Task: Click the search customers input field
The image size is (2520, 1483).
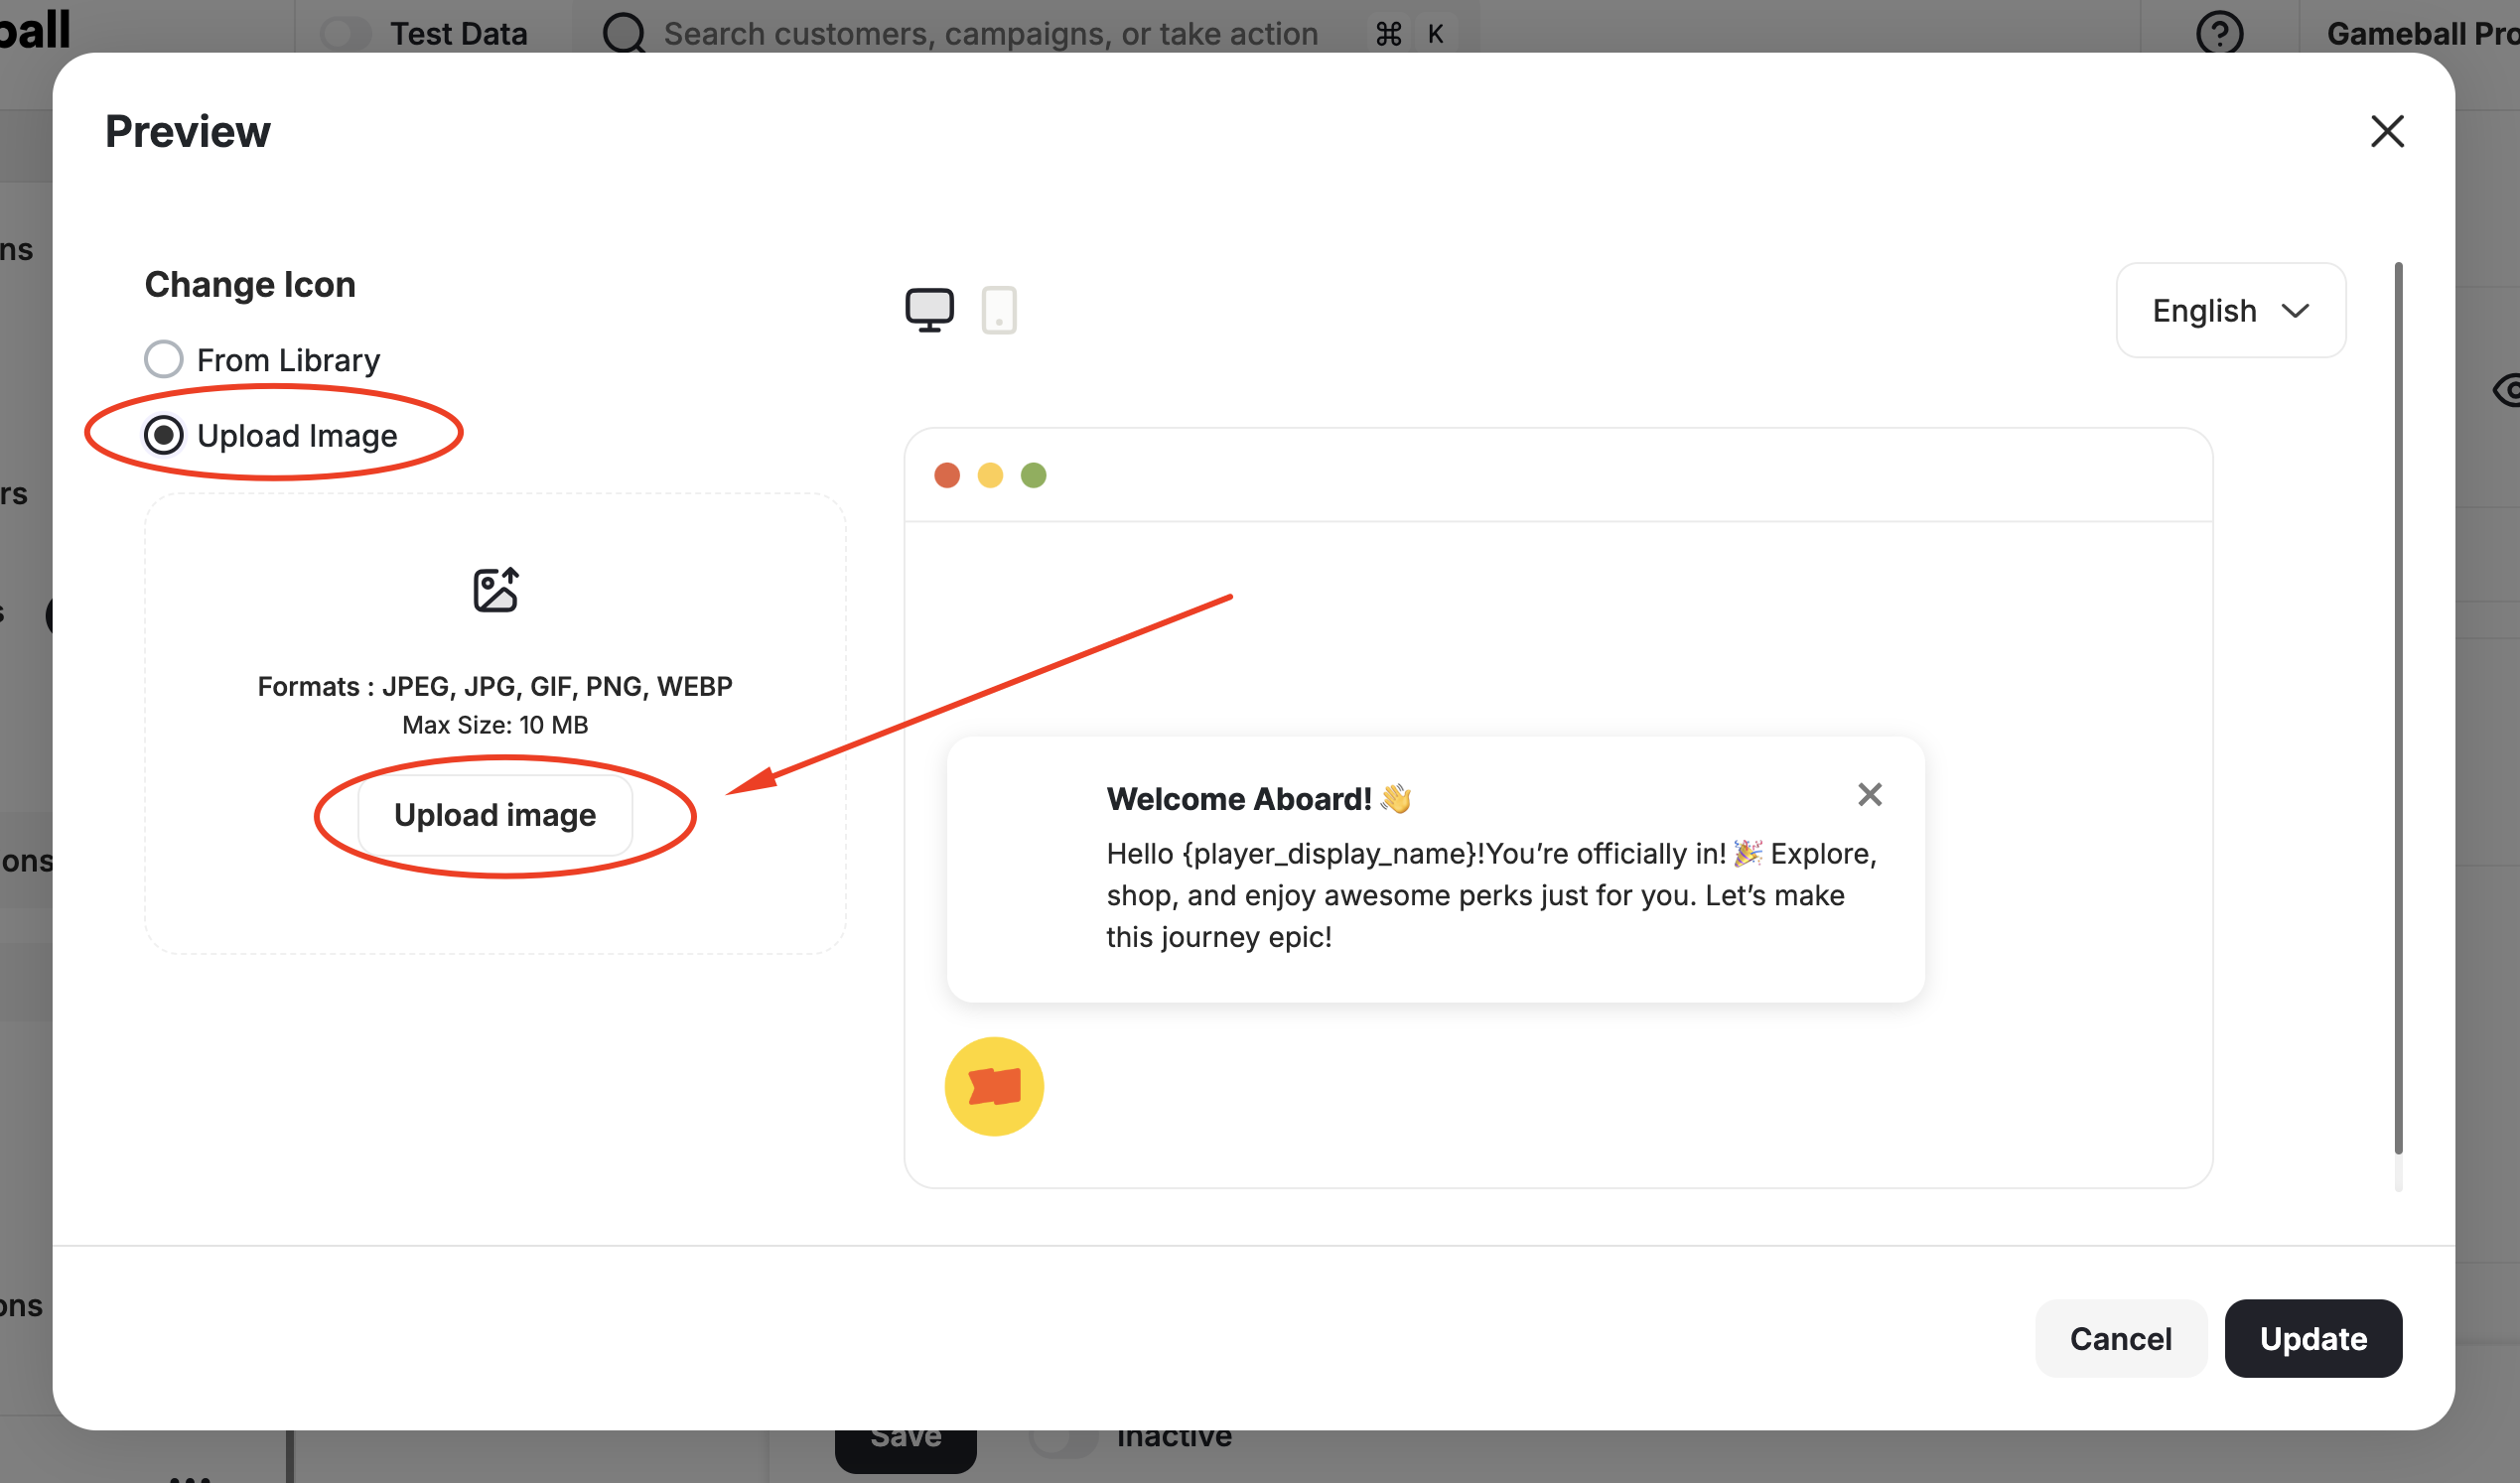Action: (988, 32)
